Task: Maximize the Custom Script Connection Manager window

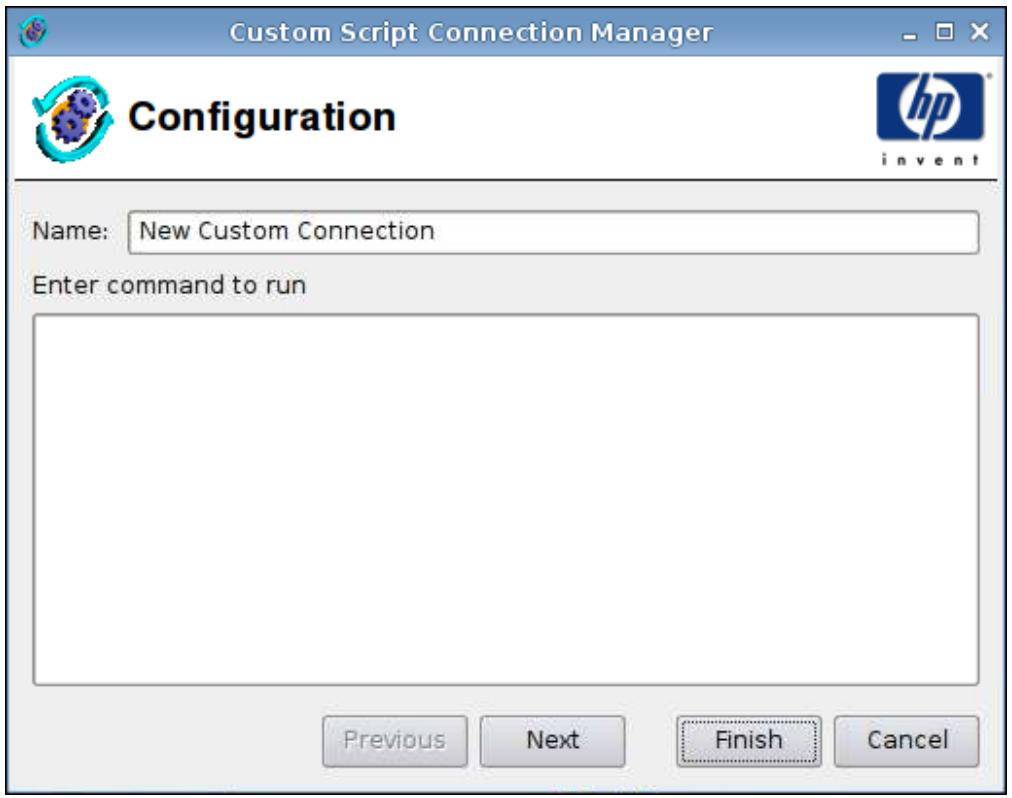Action: 944,32
